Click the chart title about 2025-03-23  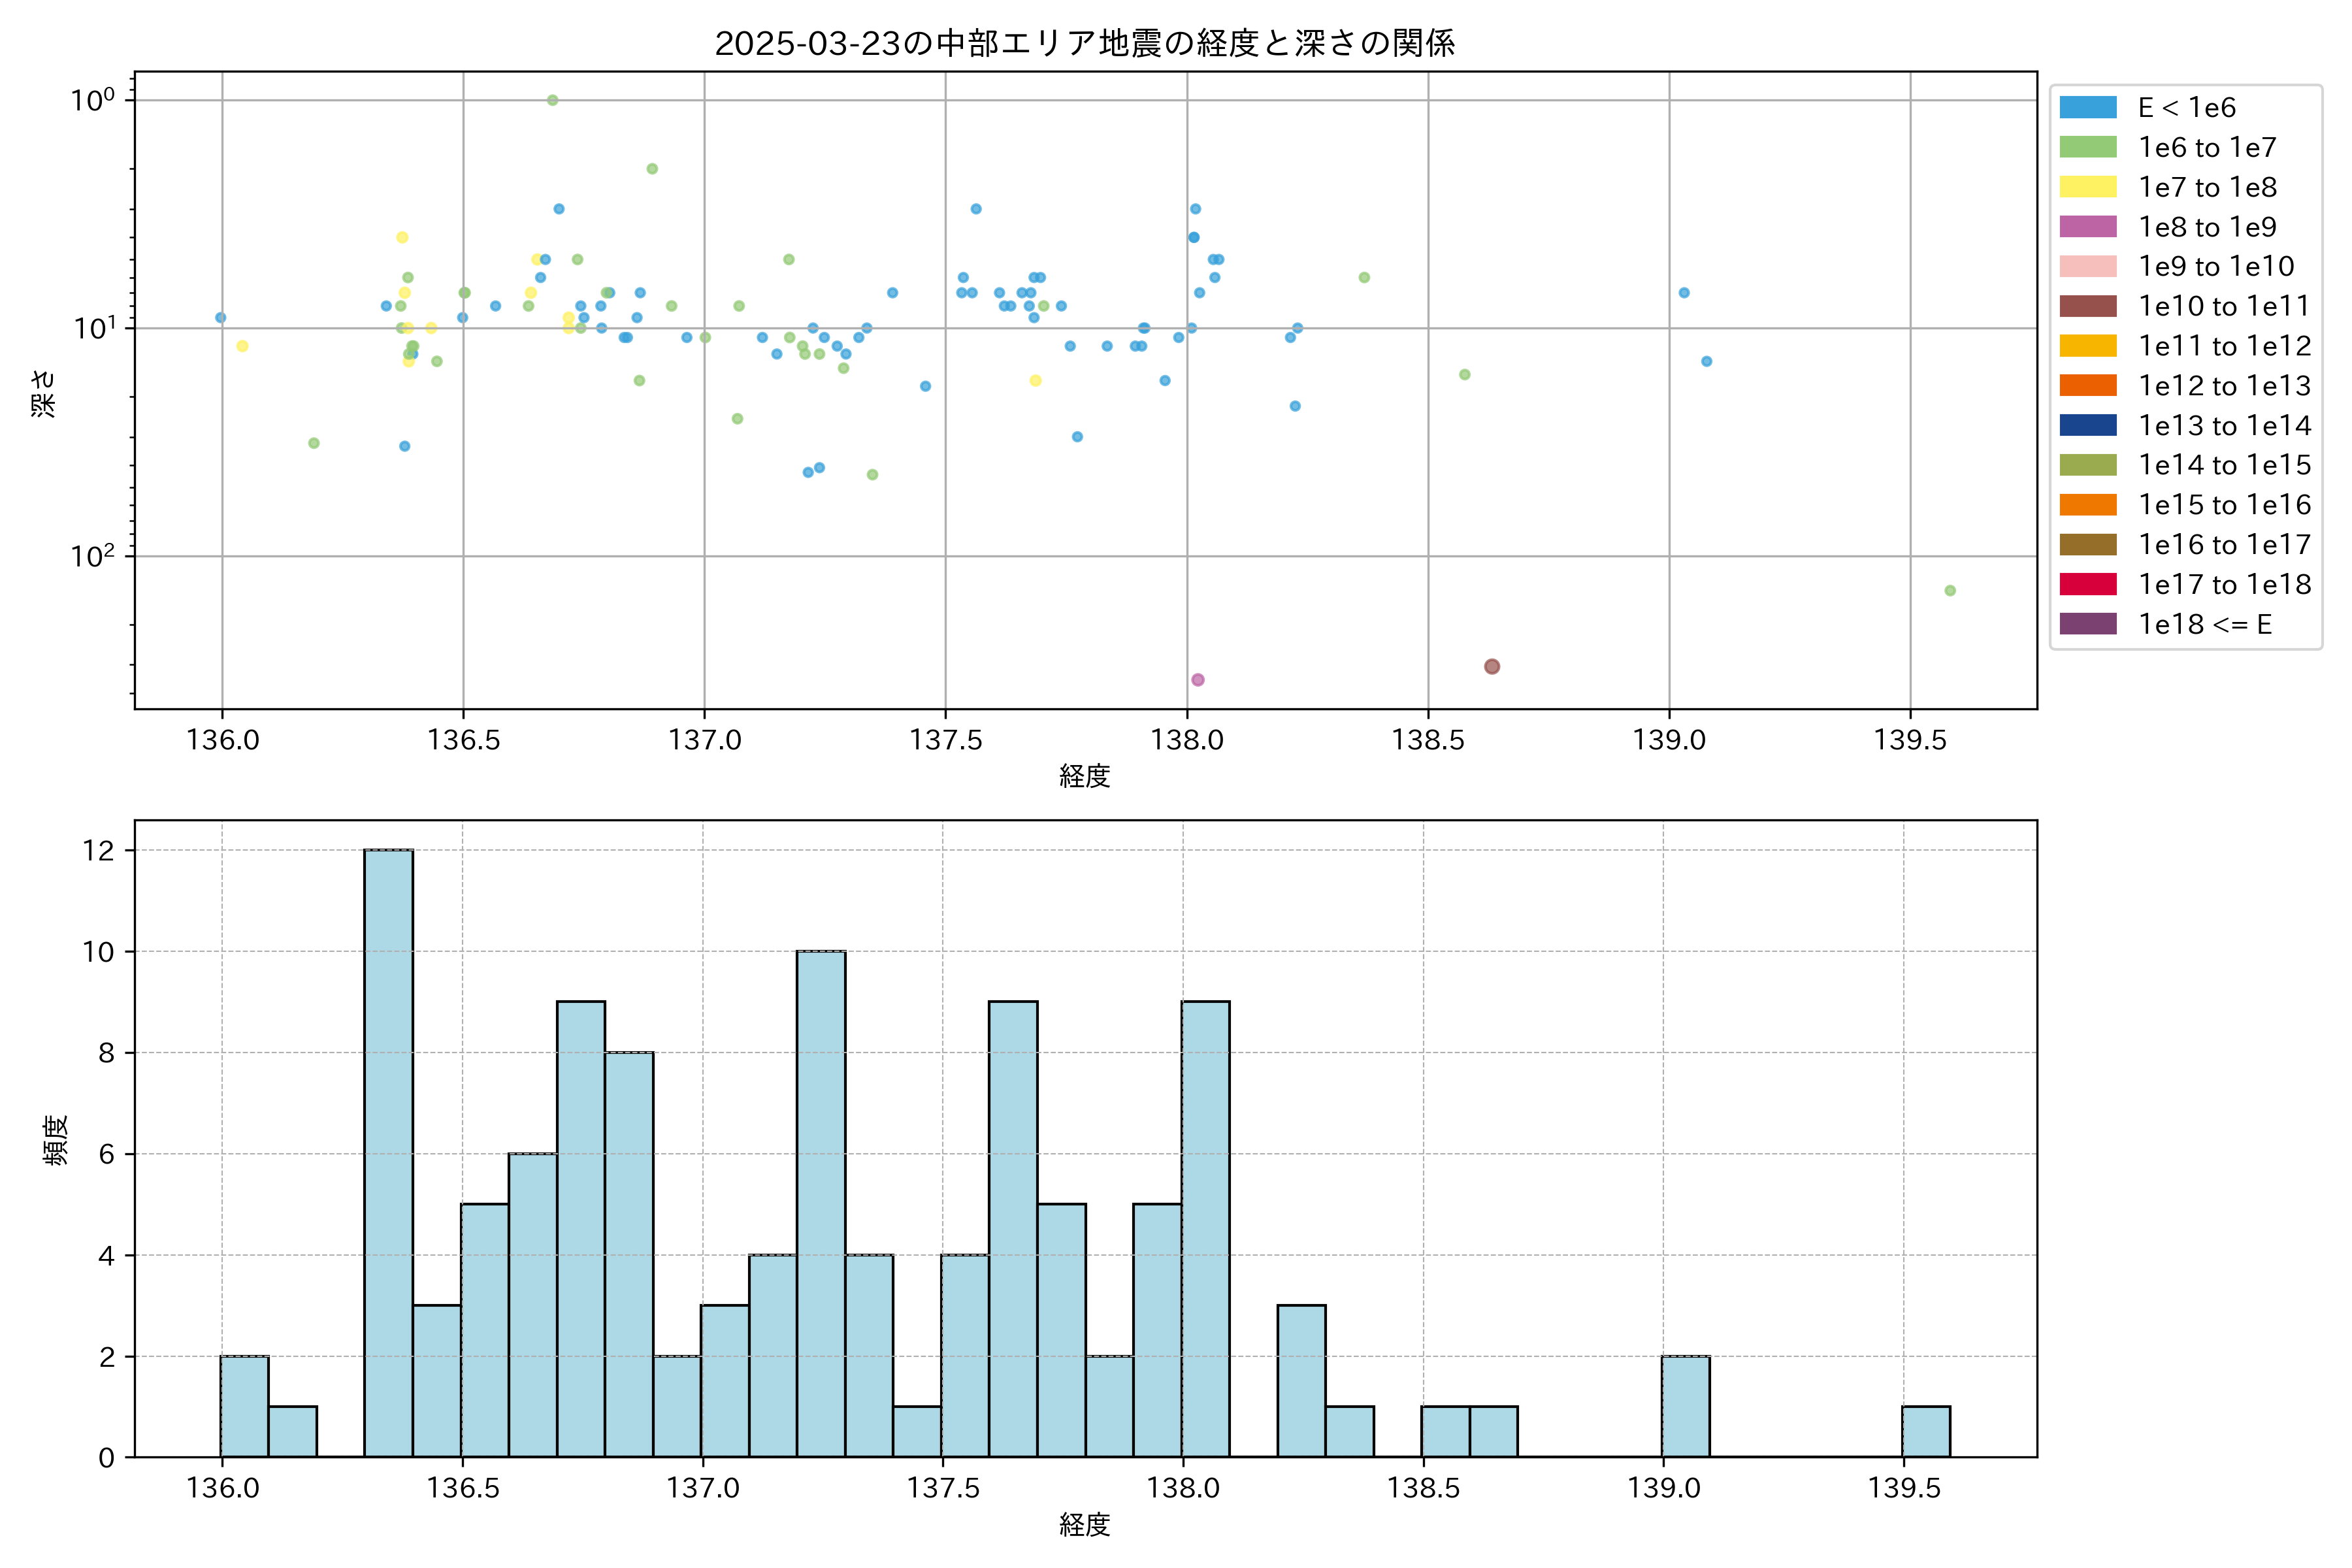click(1084, 43)
